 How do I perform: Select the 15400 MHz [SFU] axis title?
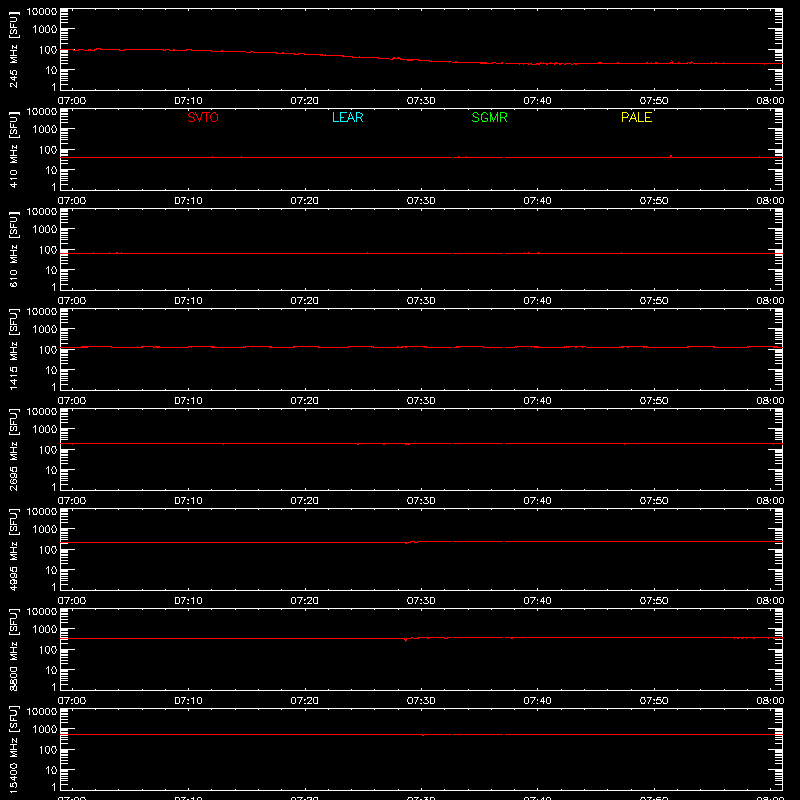click(14, 749)
